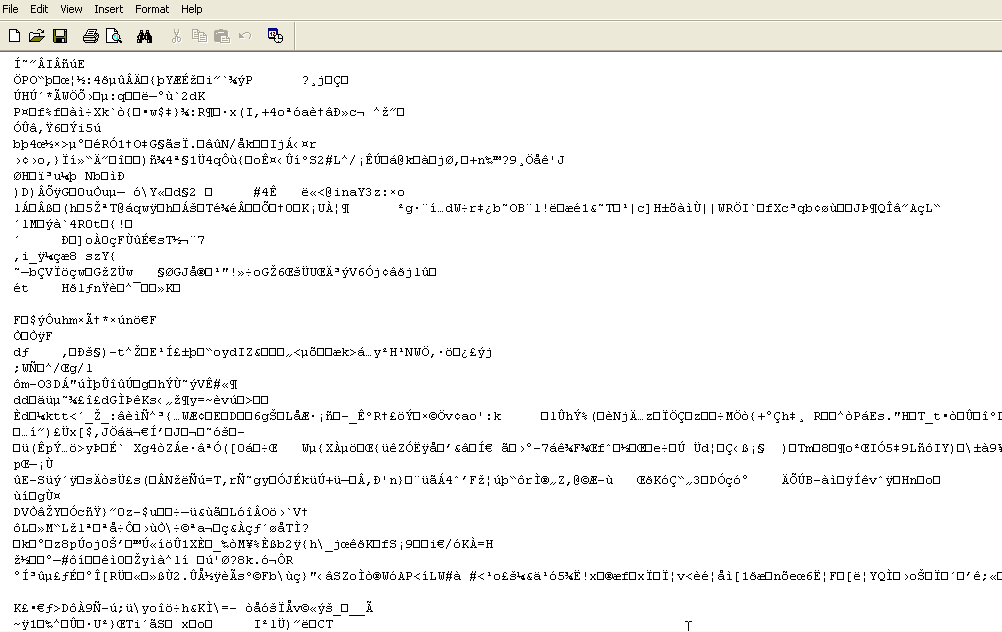
Task: Open the Edit menu
Action: (x=39, y=9)
